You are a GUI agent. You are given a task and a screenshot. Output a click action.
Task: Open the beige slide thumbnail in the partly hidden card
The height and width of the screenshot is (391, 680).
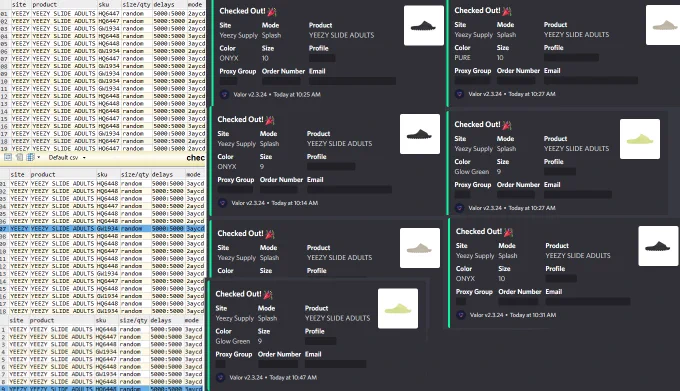[x=420, y=248]
